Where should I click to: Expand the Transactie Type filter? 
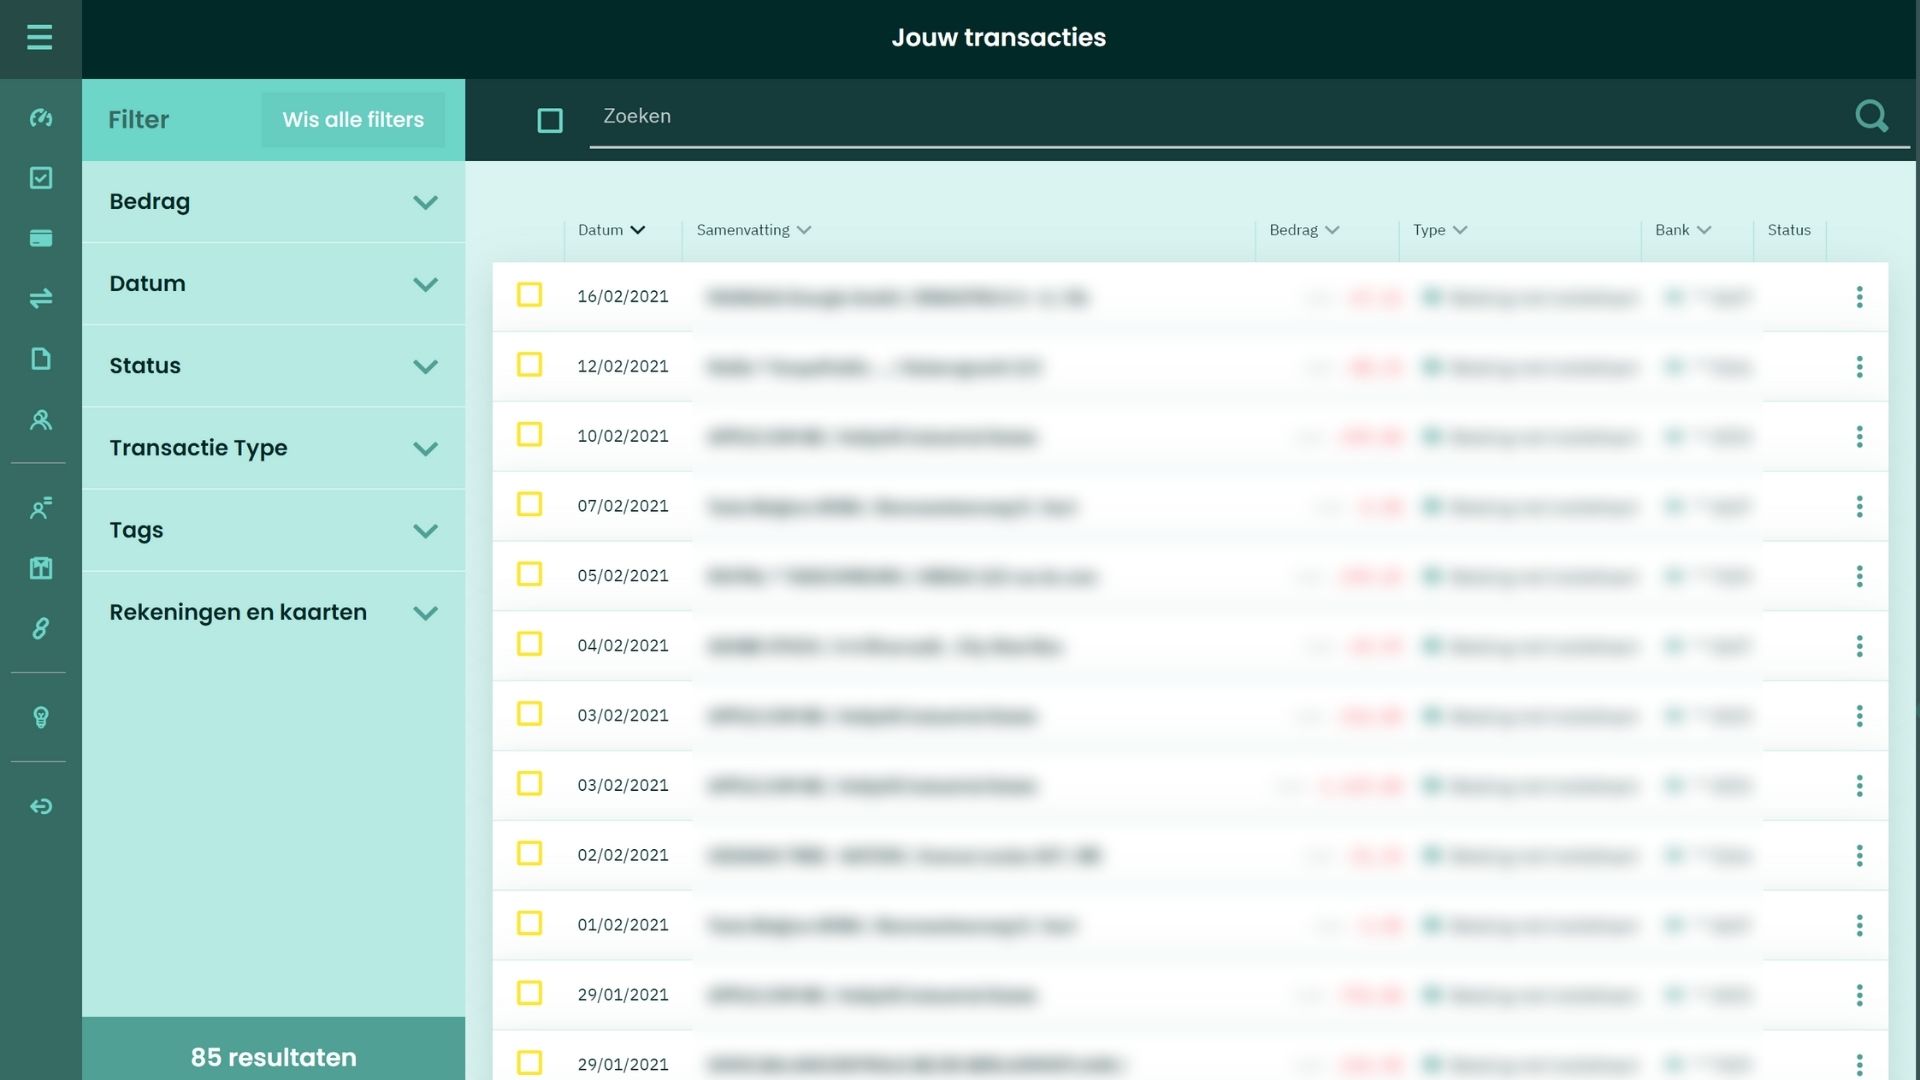pos(273,448)
